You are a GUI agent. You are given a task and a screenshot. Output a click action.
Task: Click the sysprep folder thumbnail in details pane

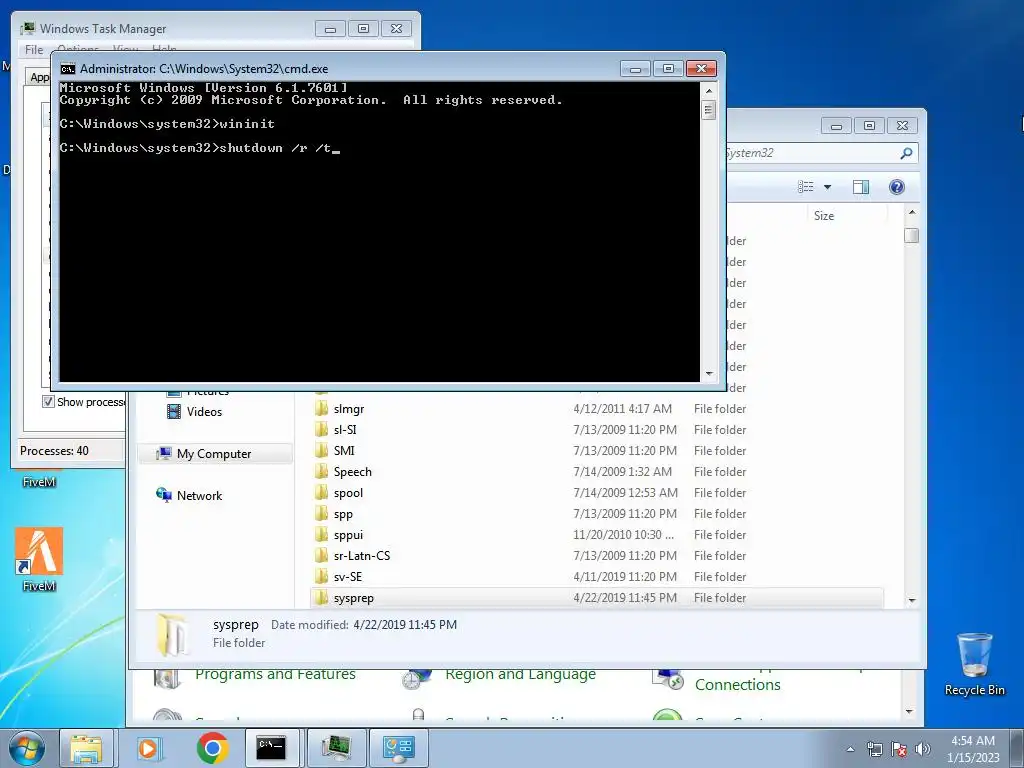pyautogui.click(x=172, y=634)
